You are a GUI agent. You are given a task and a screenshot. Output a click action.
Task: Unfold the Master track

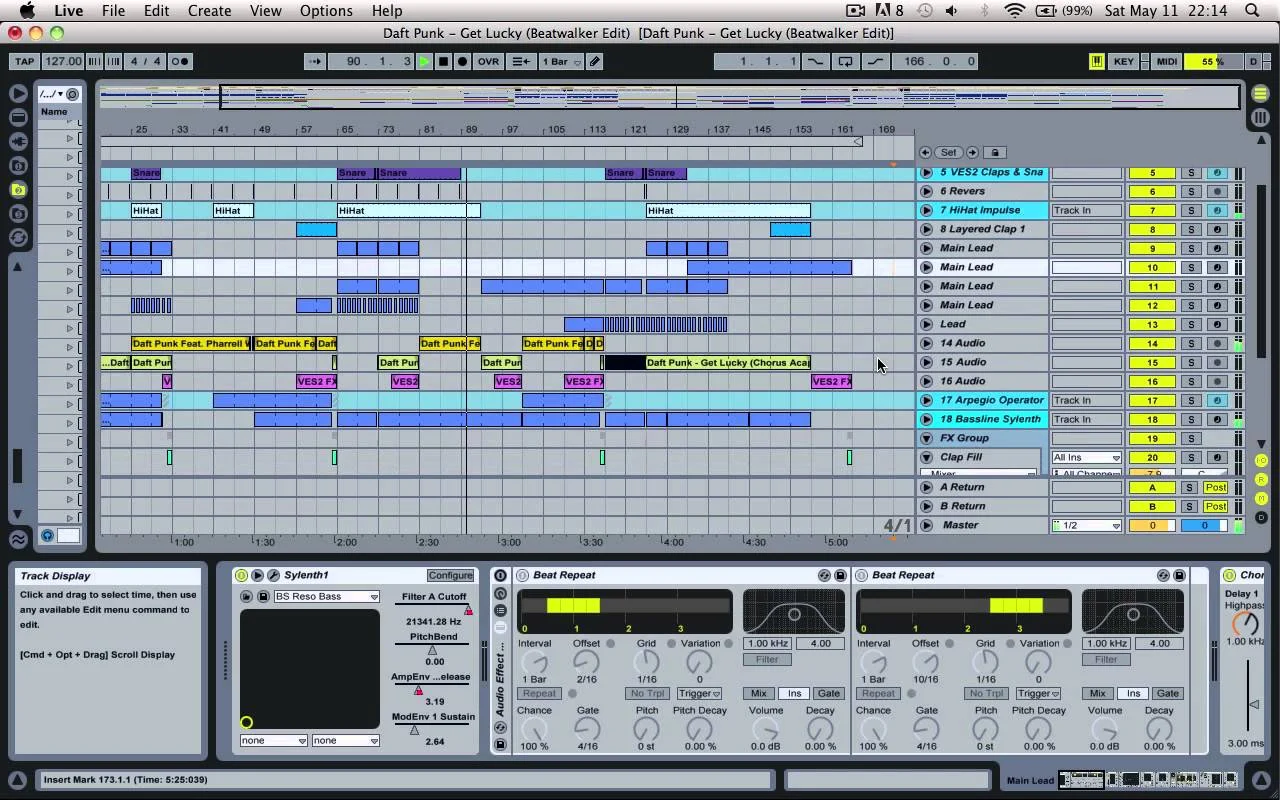(927, 525)
